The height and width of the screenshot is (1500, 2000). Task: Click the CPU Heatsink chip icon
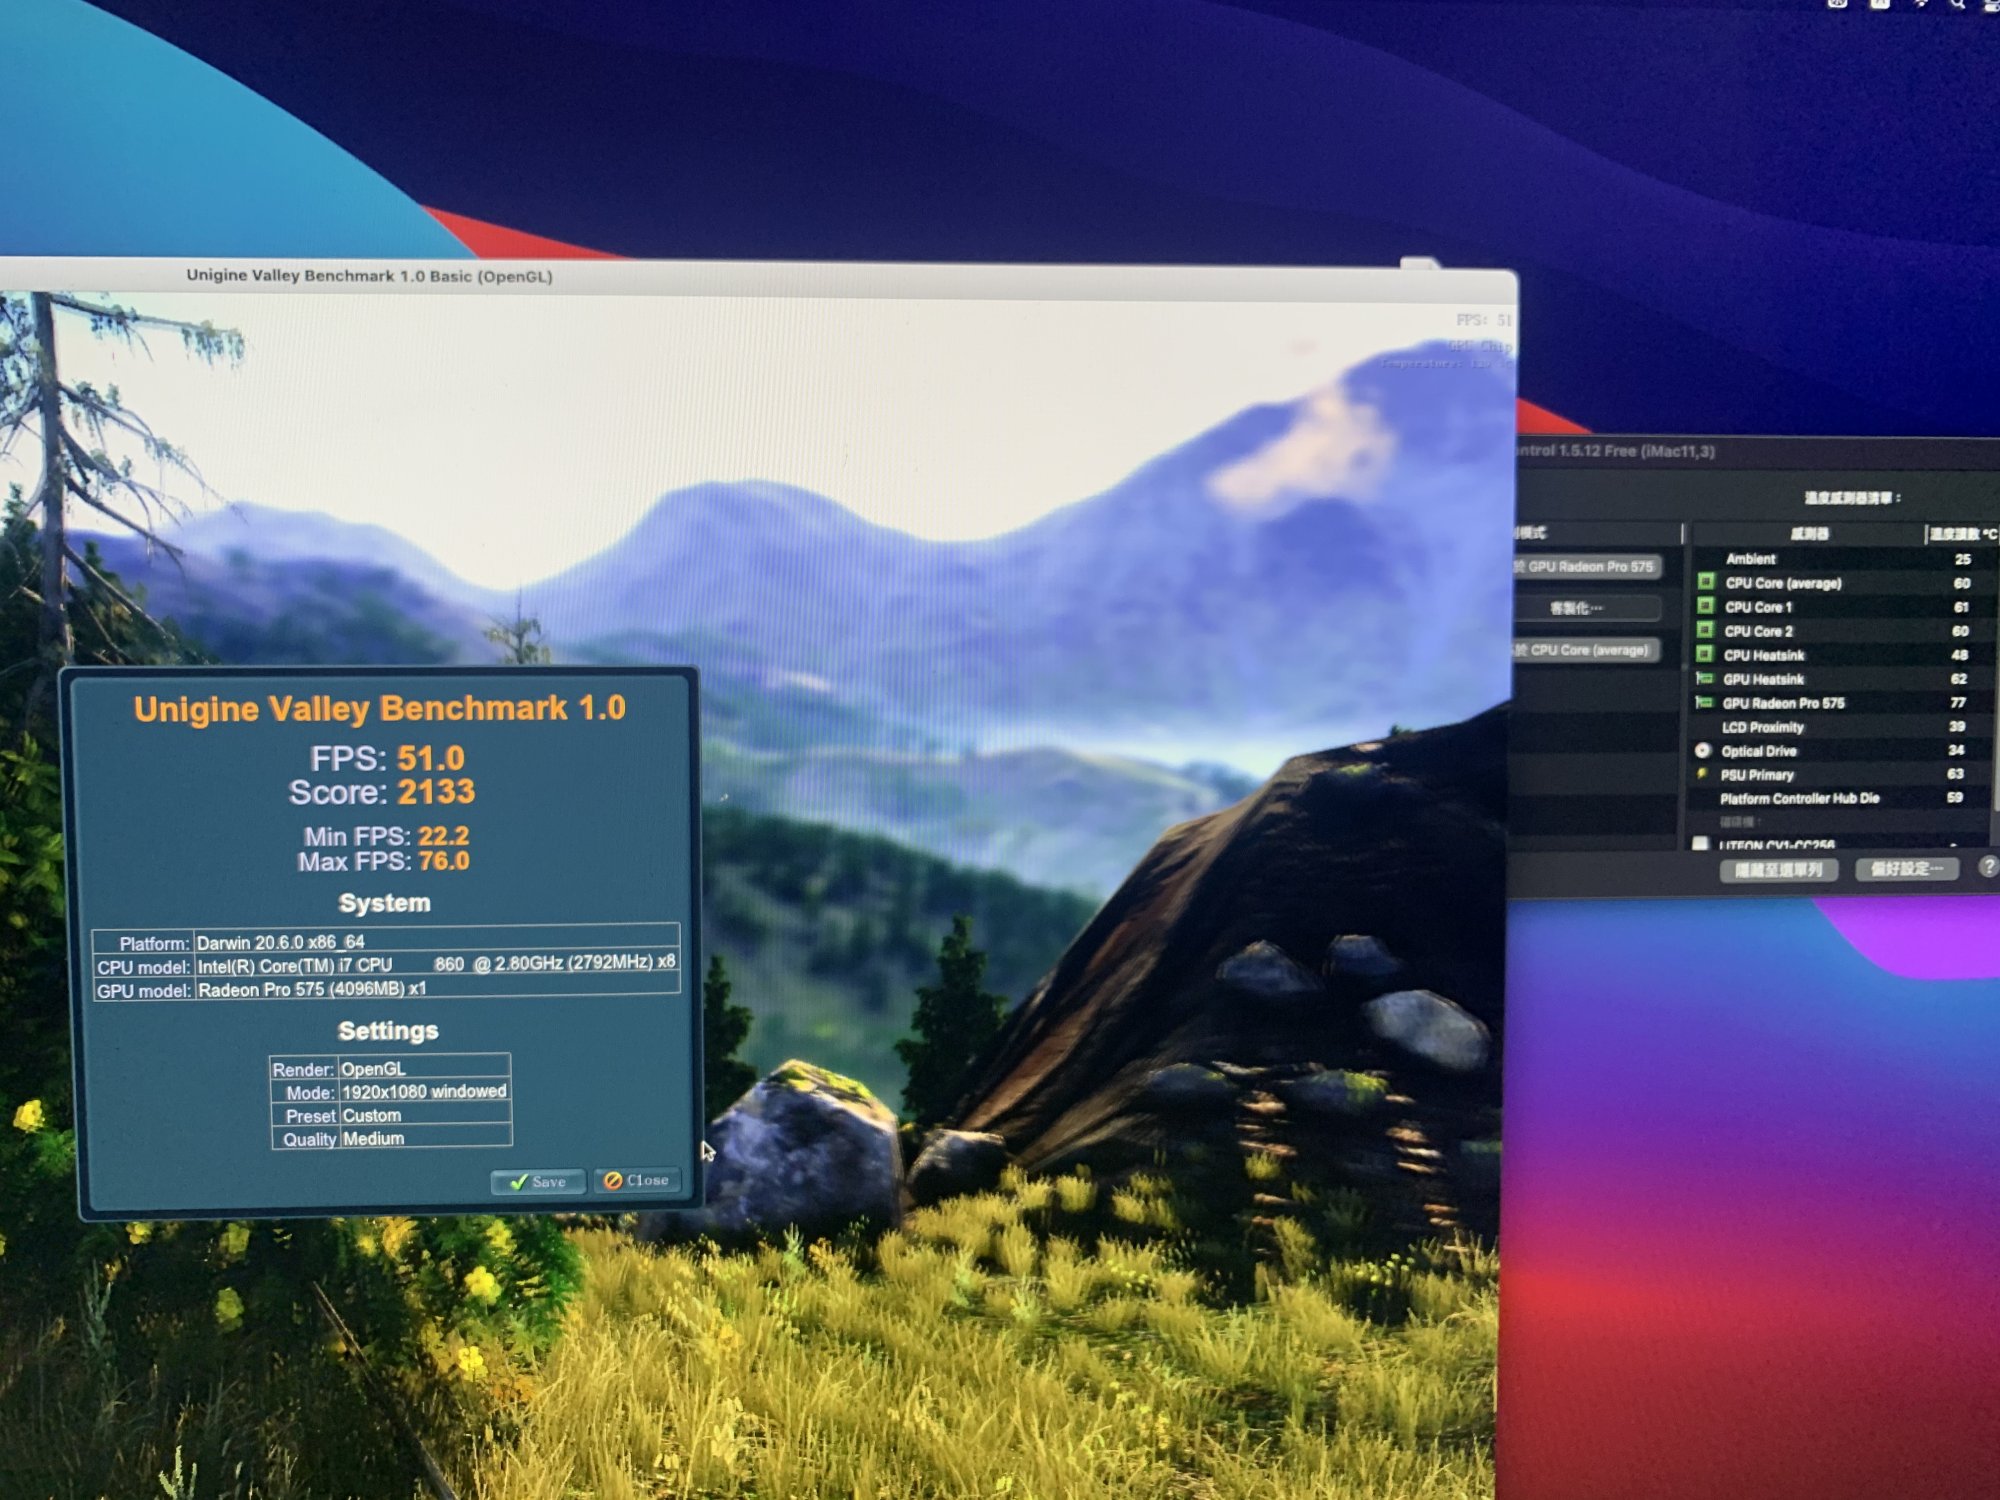pyautogui.click(x=1705, y=654)
